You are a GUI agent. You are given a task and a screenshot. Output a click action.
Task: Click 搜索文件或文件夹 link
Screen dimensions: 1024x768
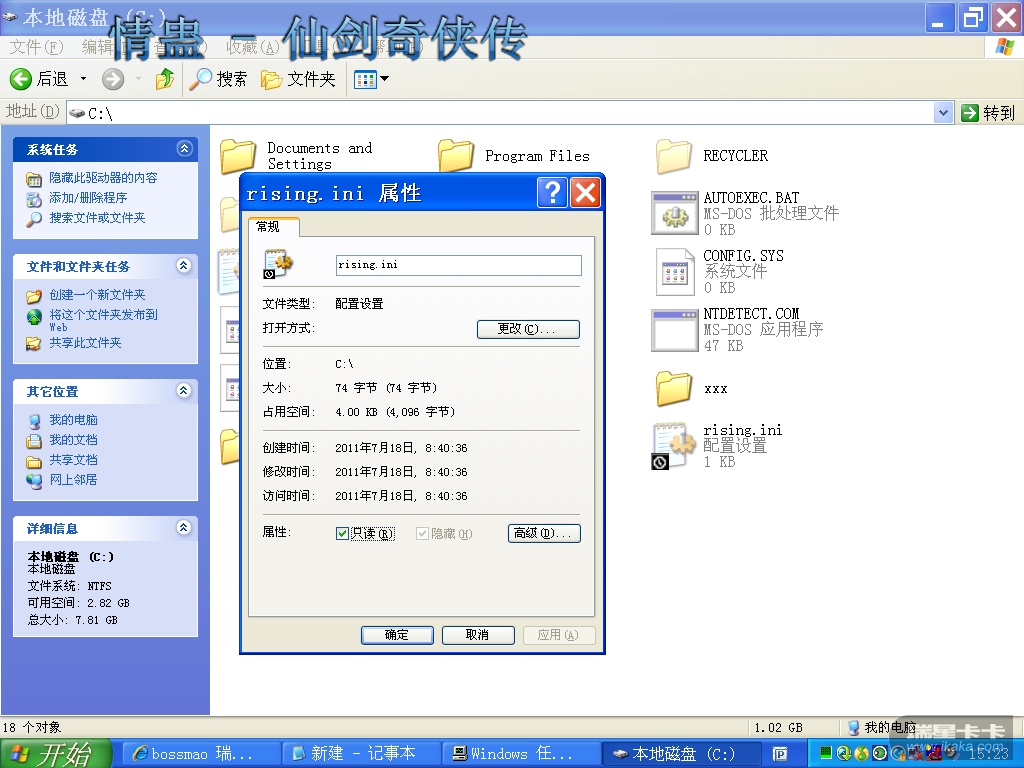[97, 217]
